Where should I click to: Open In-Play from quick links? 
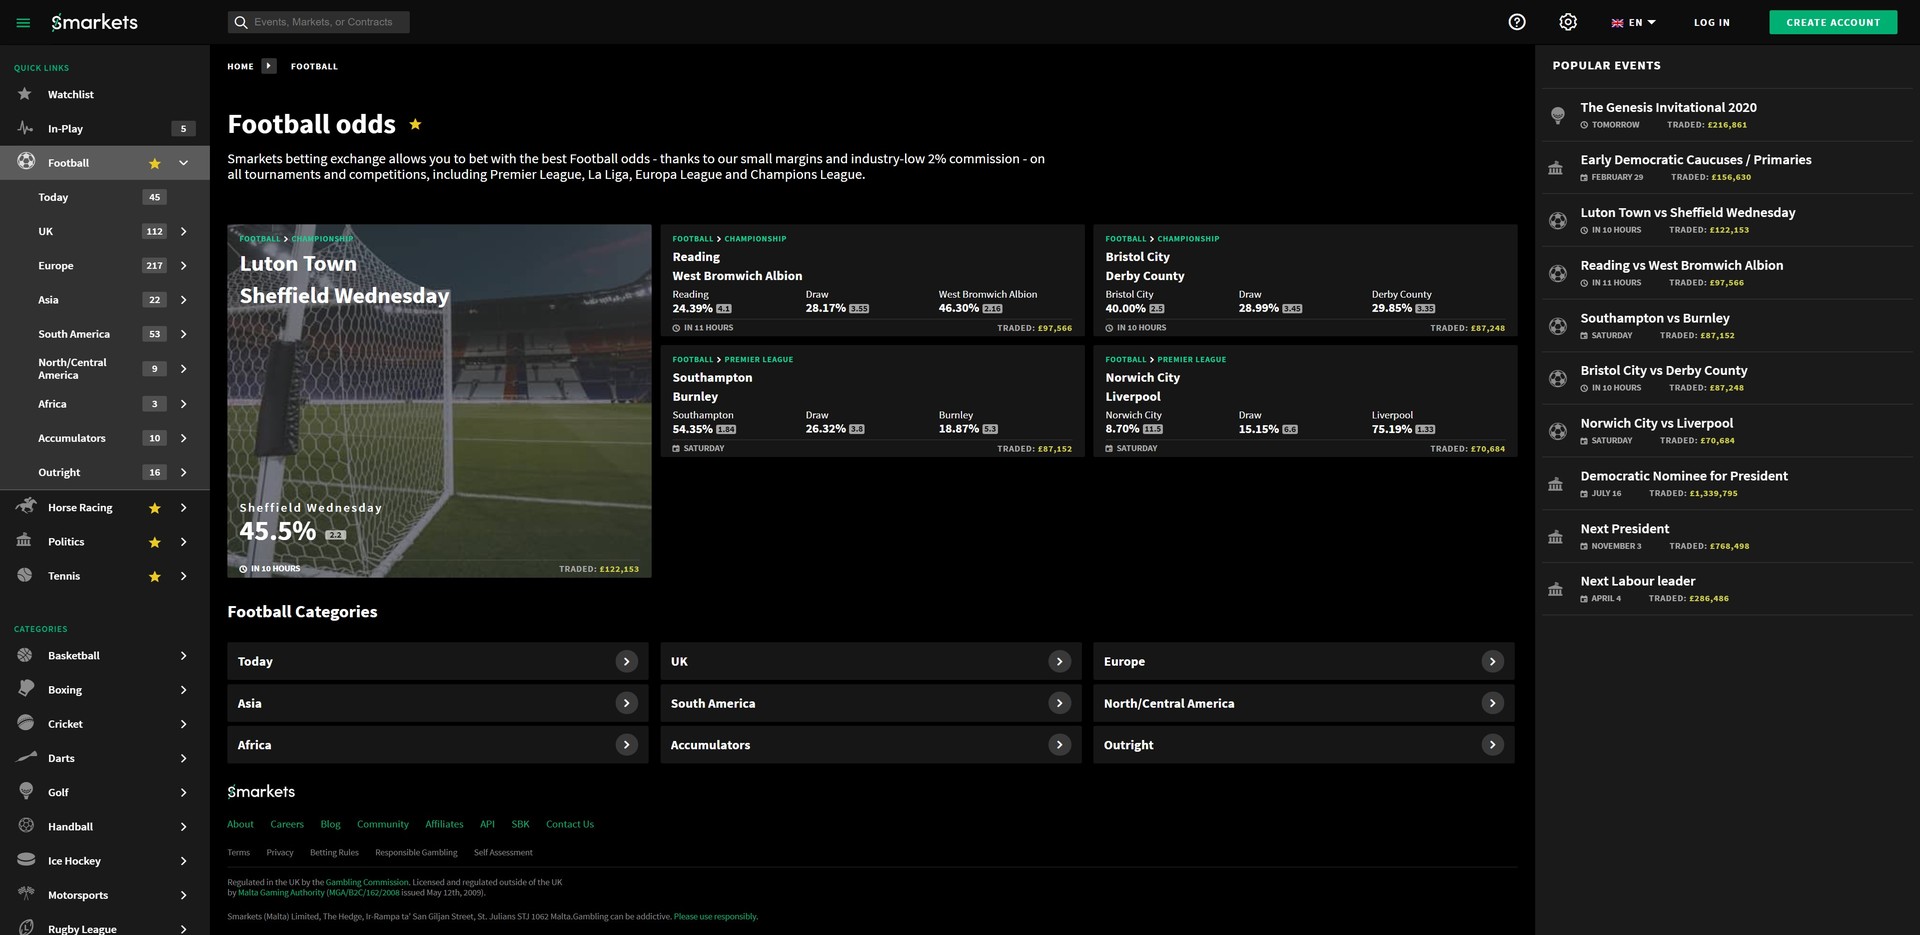[x=65, y=128]
